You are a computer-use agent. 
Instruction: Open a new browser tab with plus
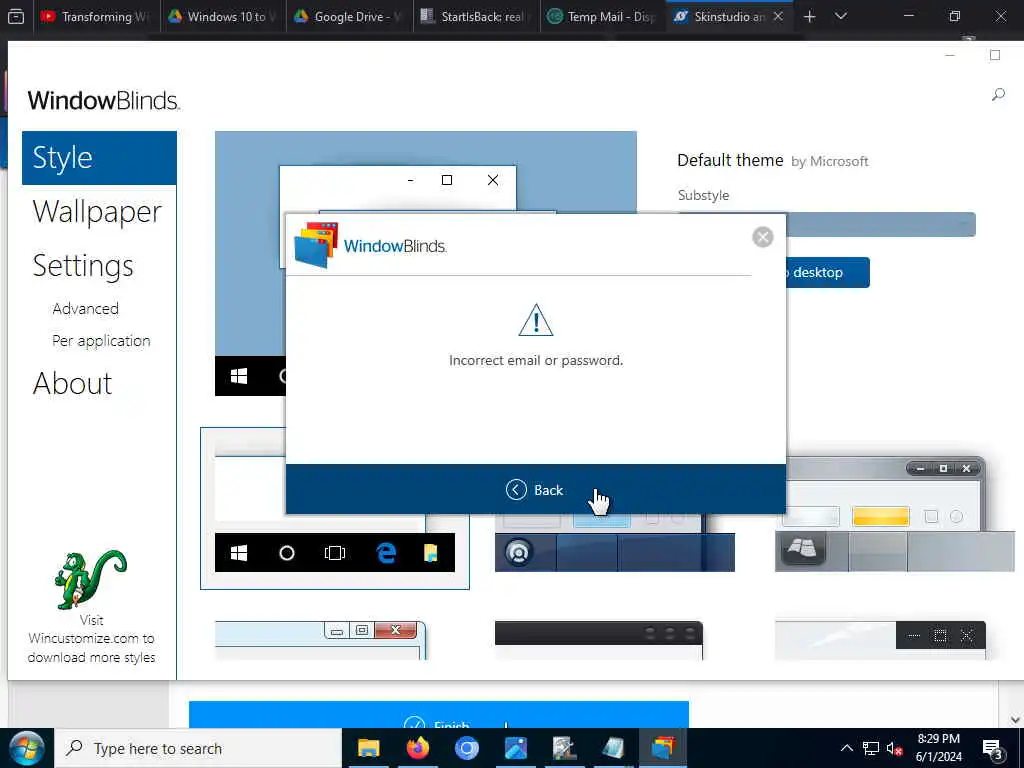[x=810, y=16]
